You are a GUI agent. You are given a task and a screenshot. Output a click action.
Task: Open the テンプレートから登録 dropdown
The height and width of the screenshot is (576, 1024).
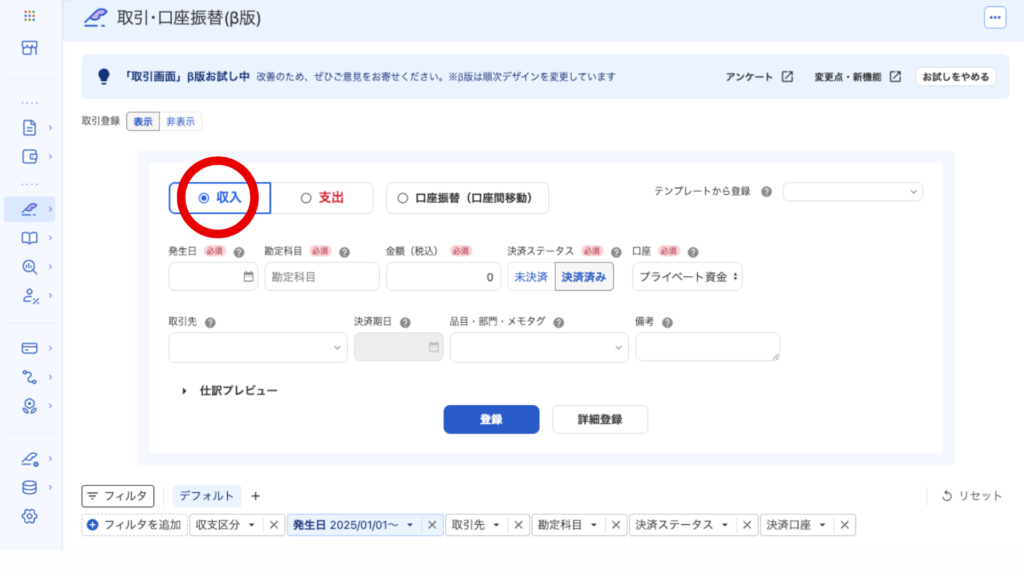tap(852, 191)
